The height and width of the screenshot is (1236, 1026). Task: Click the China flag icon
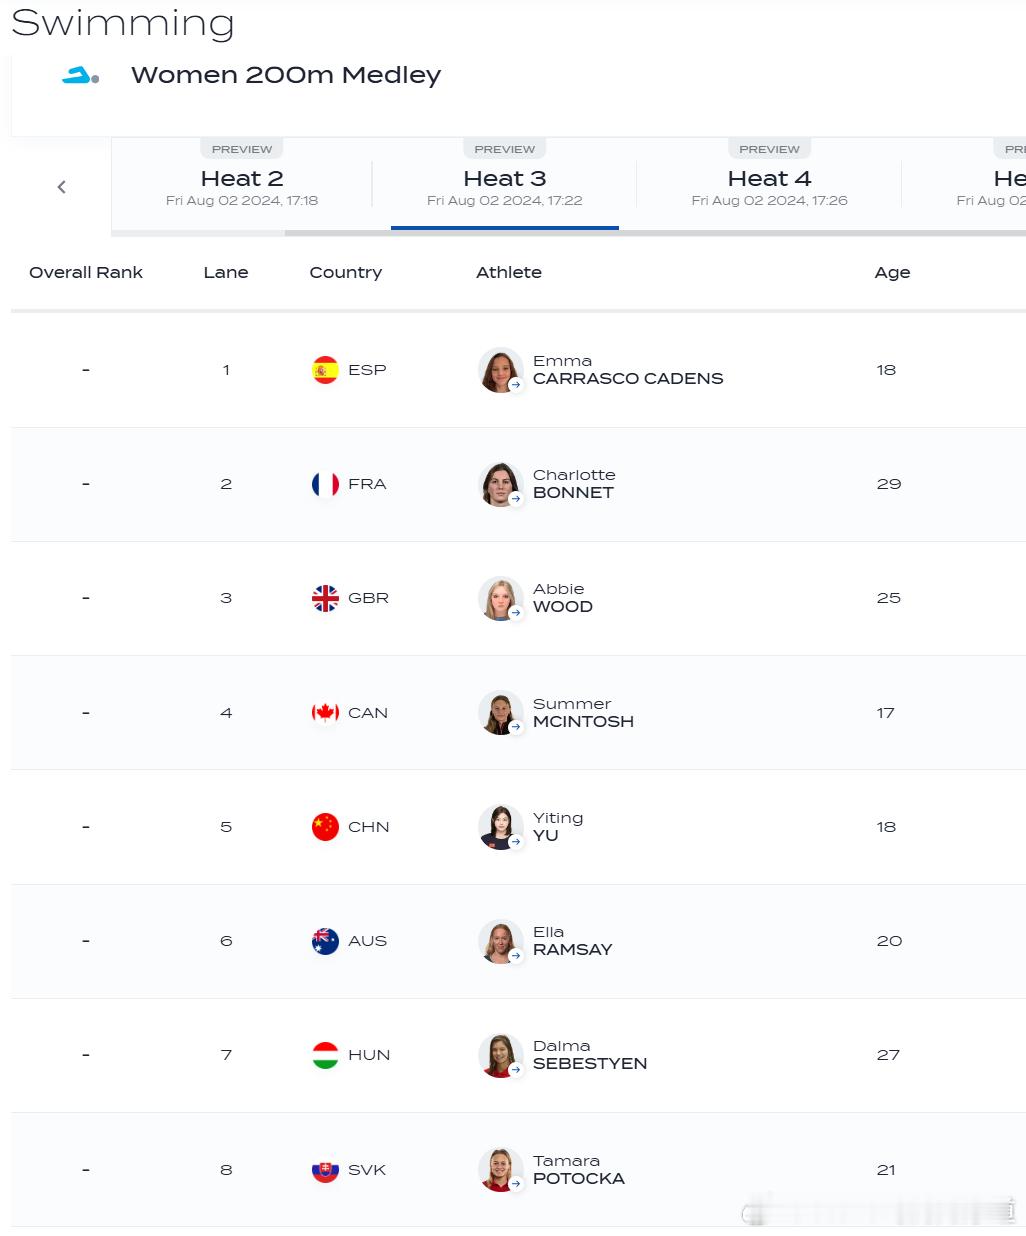tap(325, 827)
